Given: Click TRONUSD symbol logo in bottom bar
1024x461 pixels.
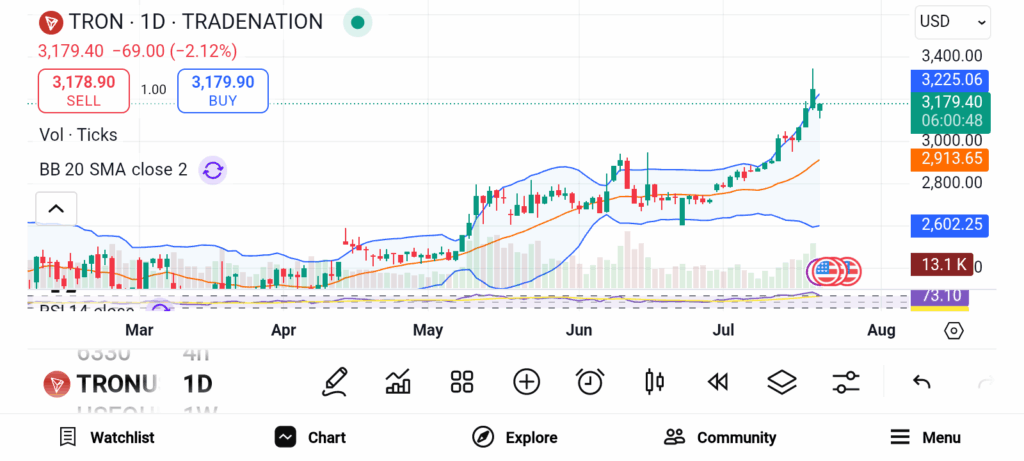Looking at the screenshot, I should click(56, 384).
